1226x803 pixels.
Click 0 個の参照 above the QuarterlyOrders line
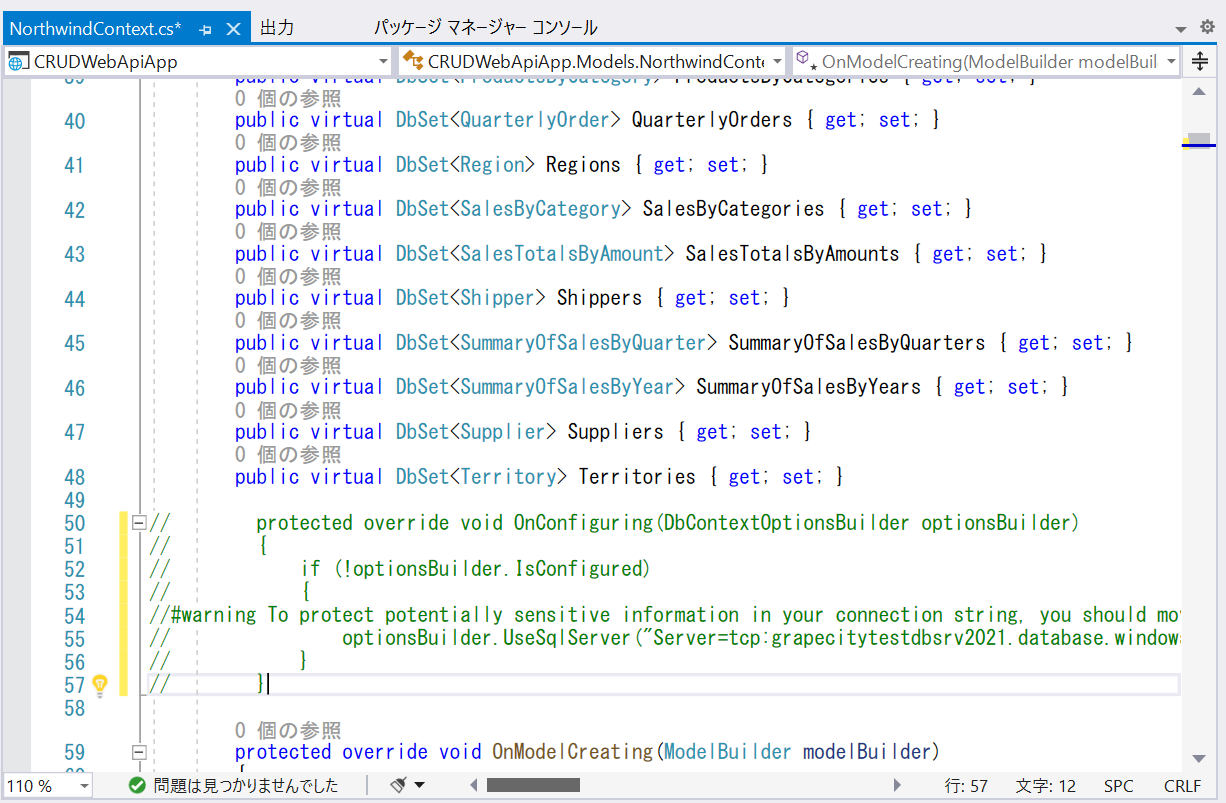(288, 98)
